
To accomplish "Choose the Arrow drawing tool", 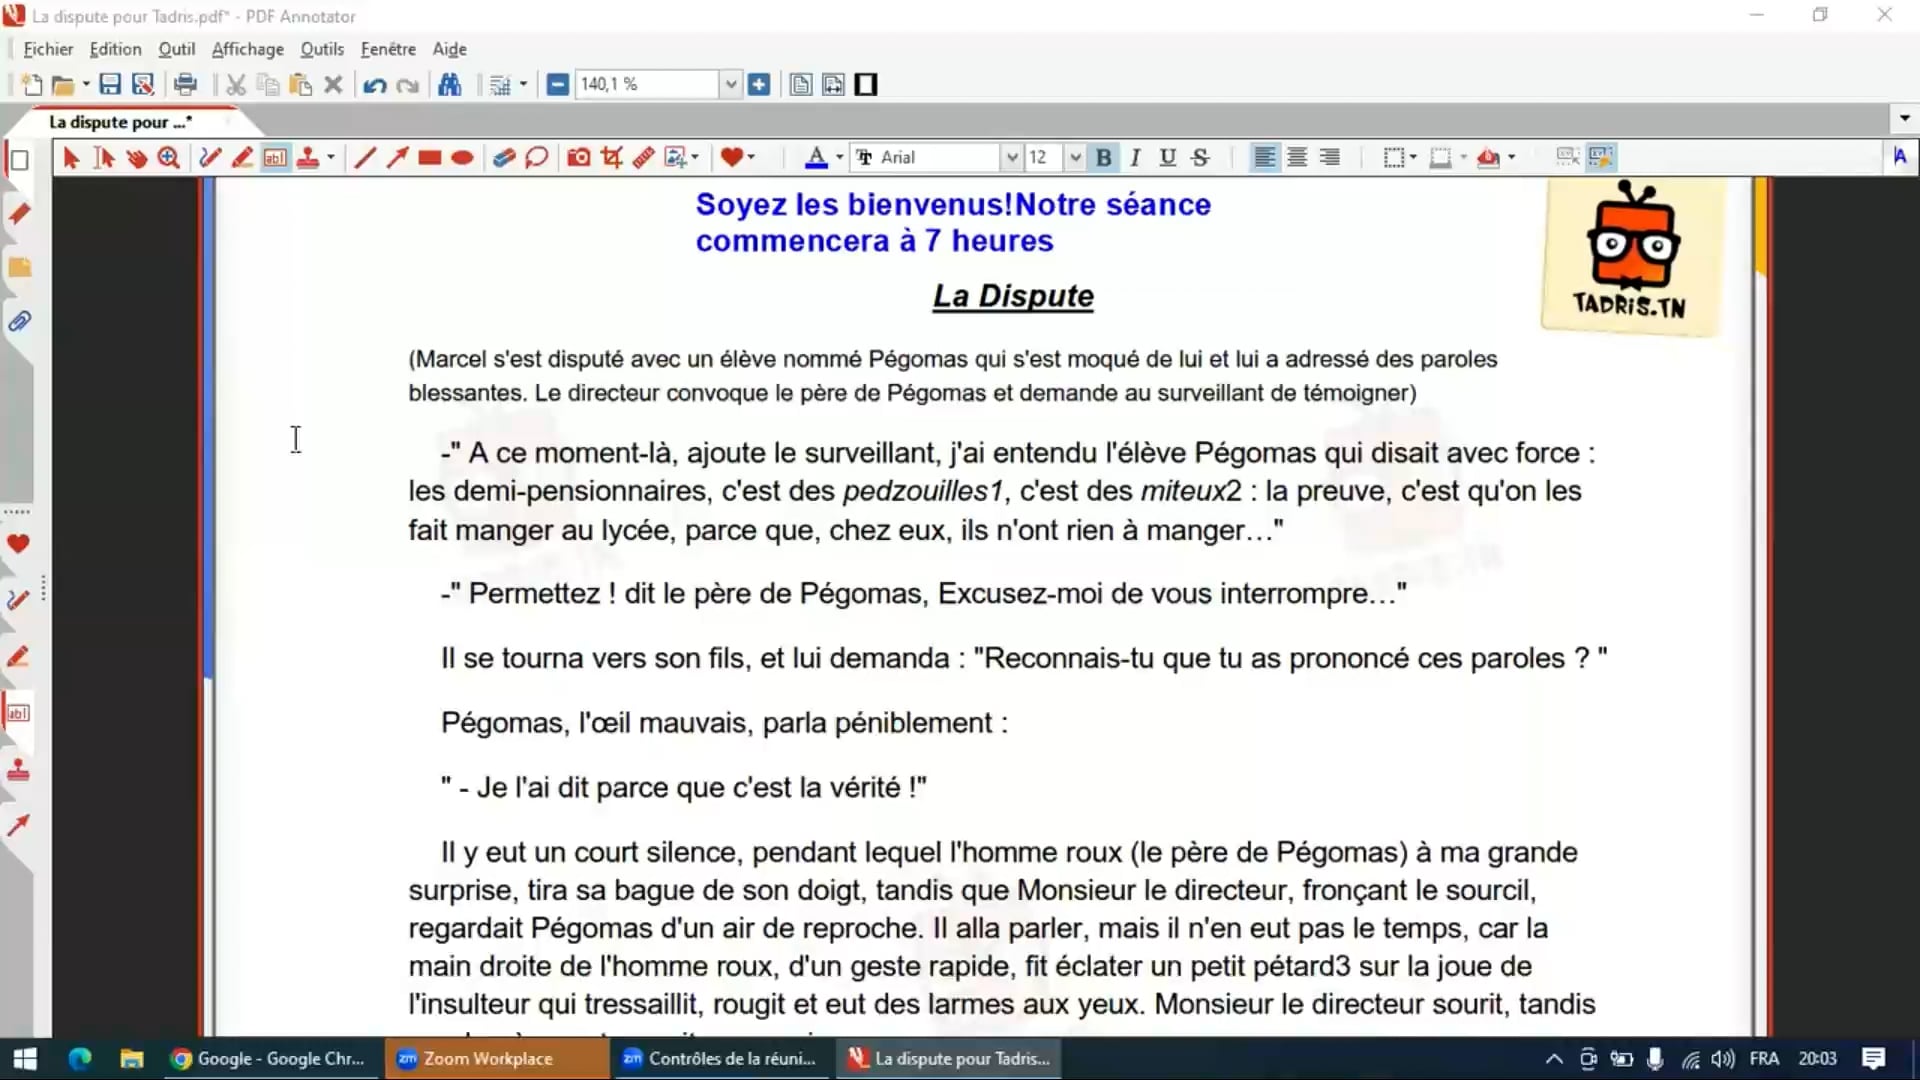I will point(397,157).
